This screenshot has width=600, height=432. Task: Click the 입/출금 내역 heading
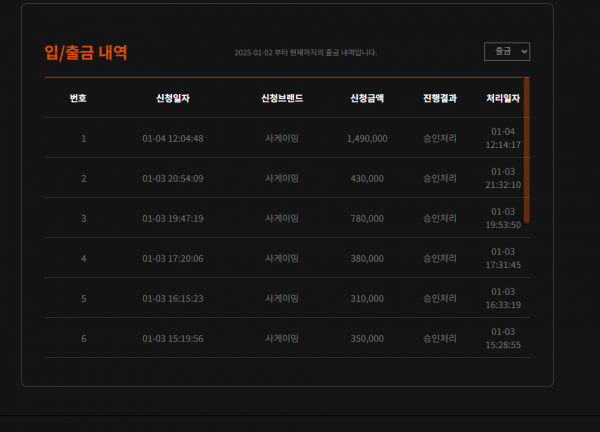point(86,52)
